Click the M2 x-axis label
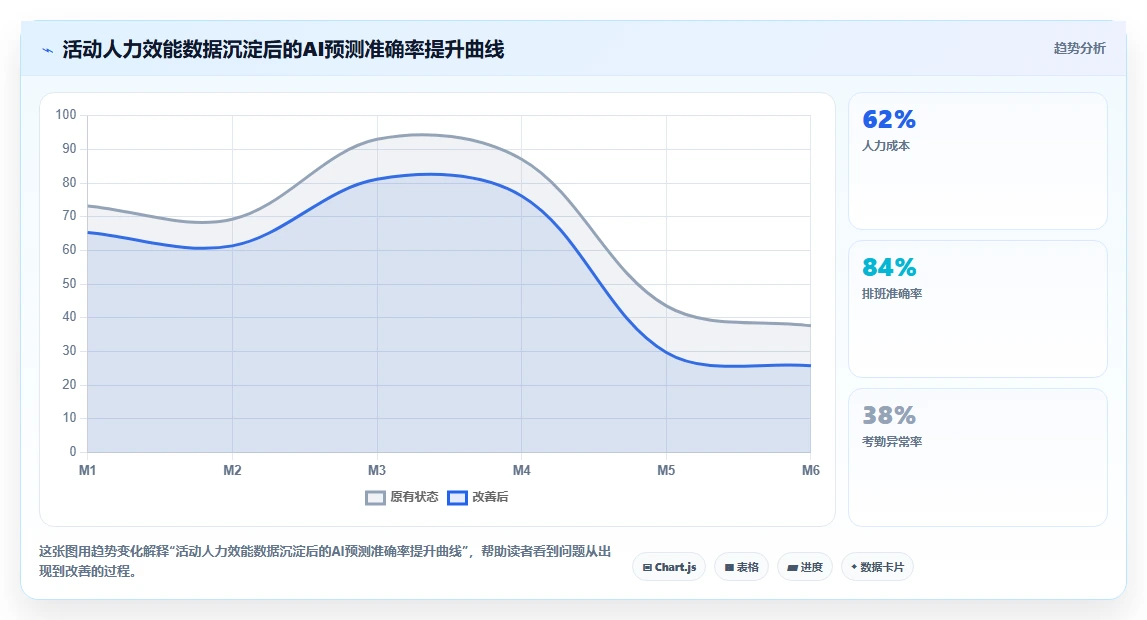The height and width of the screenshot is (620, 1147). click(232, 470)
